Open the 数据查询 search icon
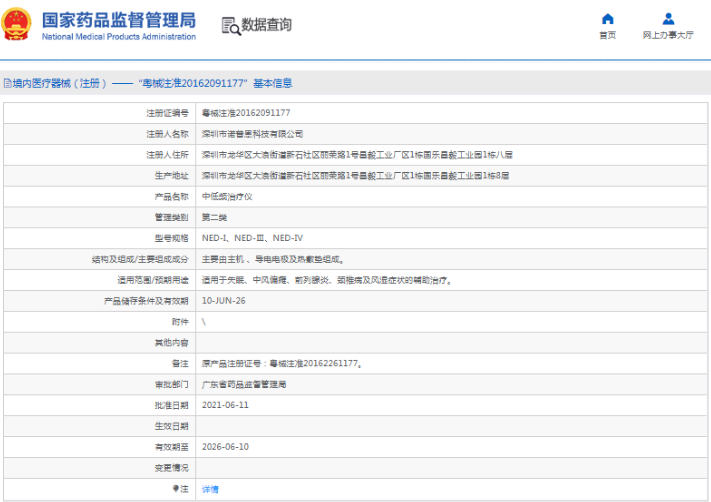This screenshot has height=502, width=711. [x=231, y=26]
